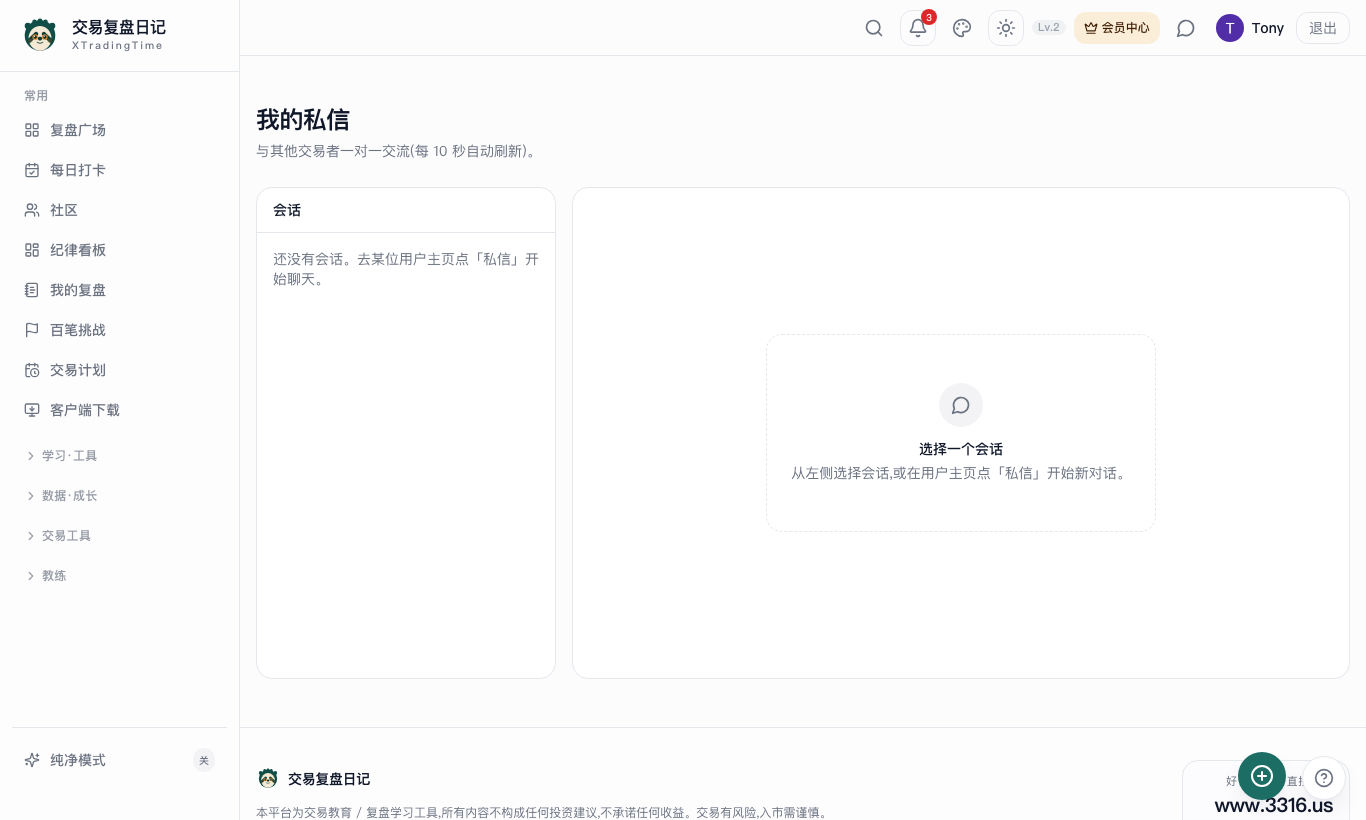Viewport: 1366px width, 820px height.
Task: Open the theme palette icon
Action: [x=962, y=28]
